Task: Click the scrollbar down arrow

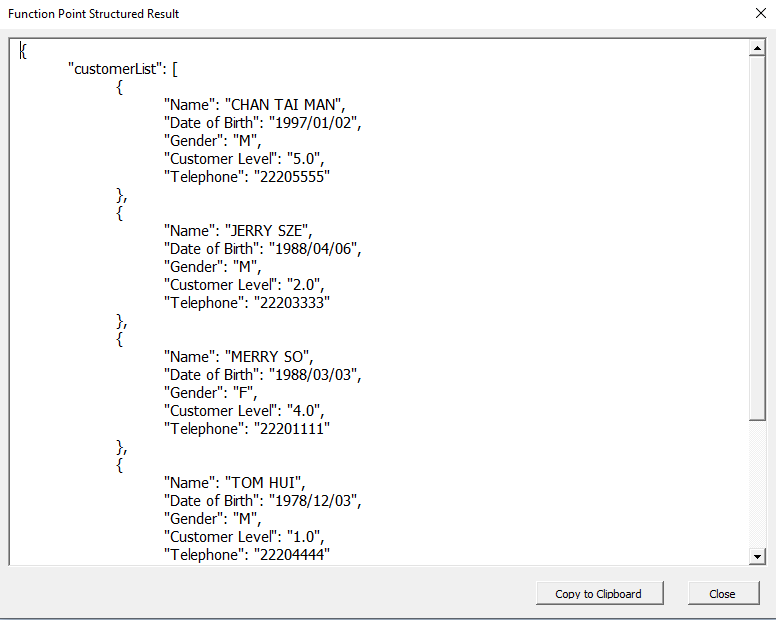Action: [757, 557]
